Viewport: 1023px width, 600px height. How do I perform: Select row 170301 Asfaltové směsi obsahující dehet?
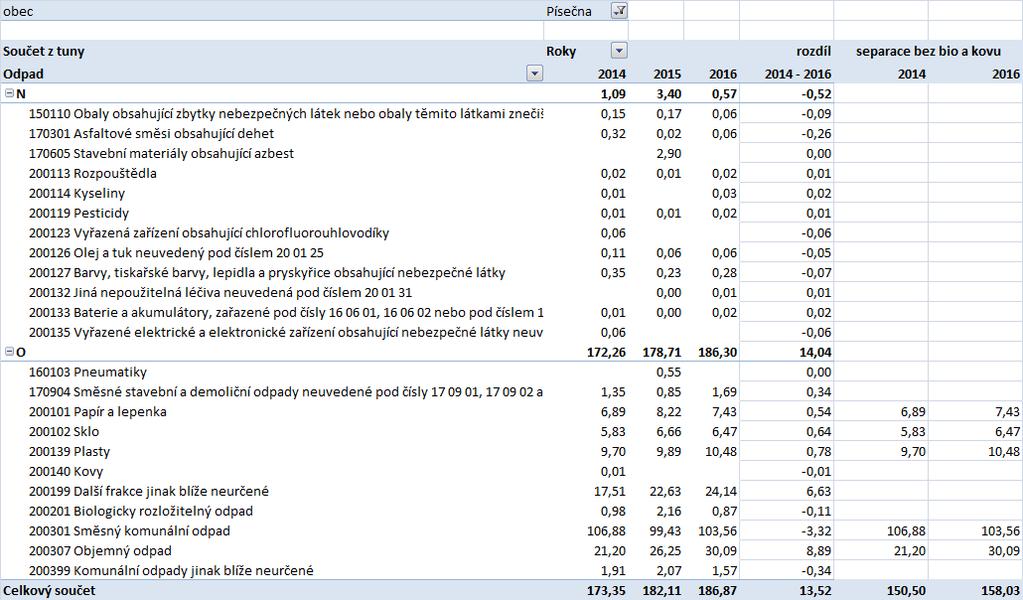(x=151, y=133)
